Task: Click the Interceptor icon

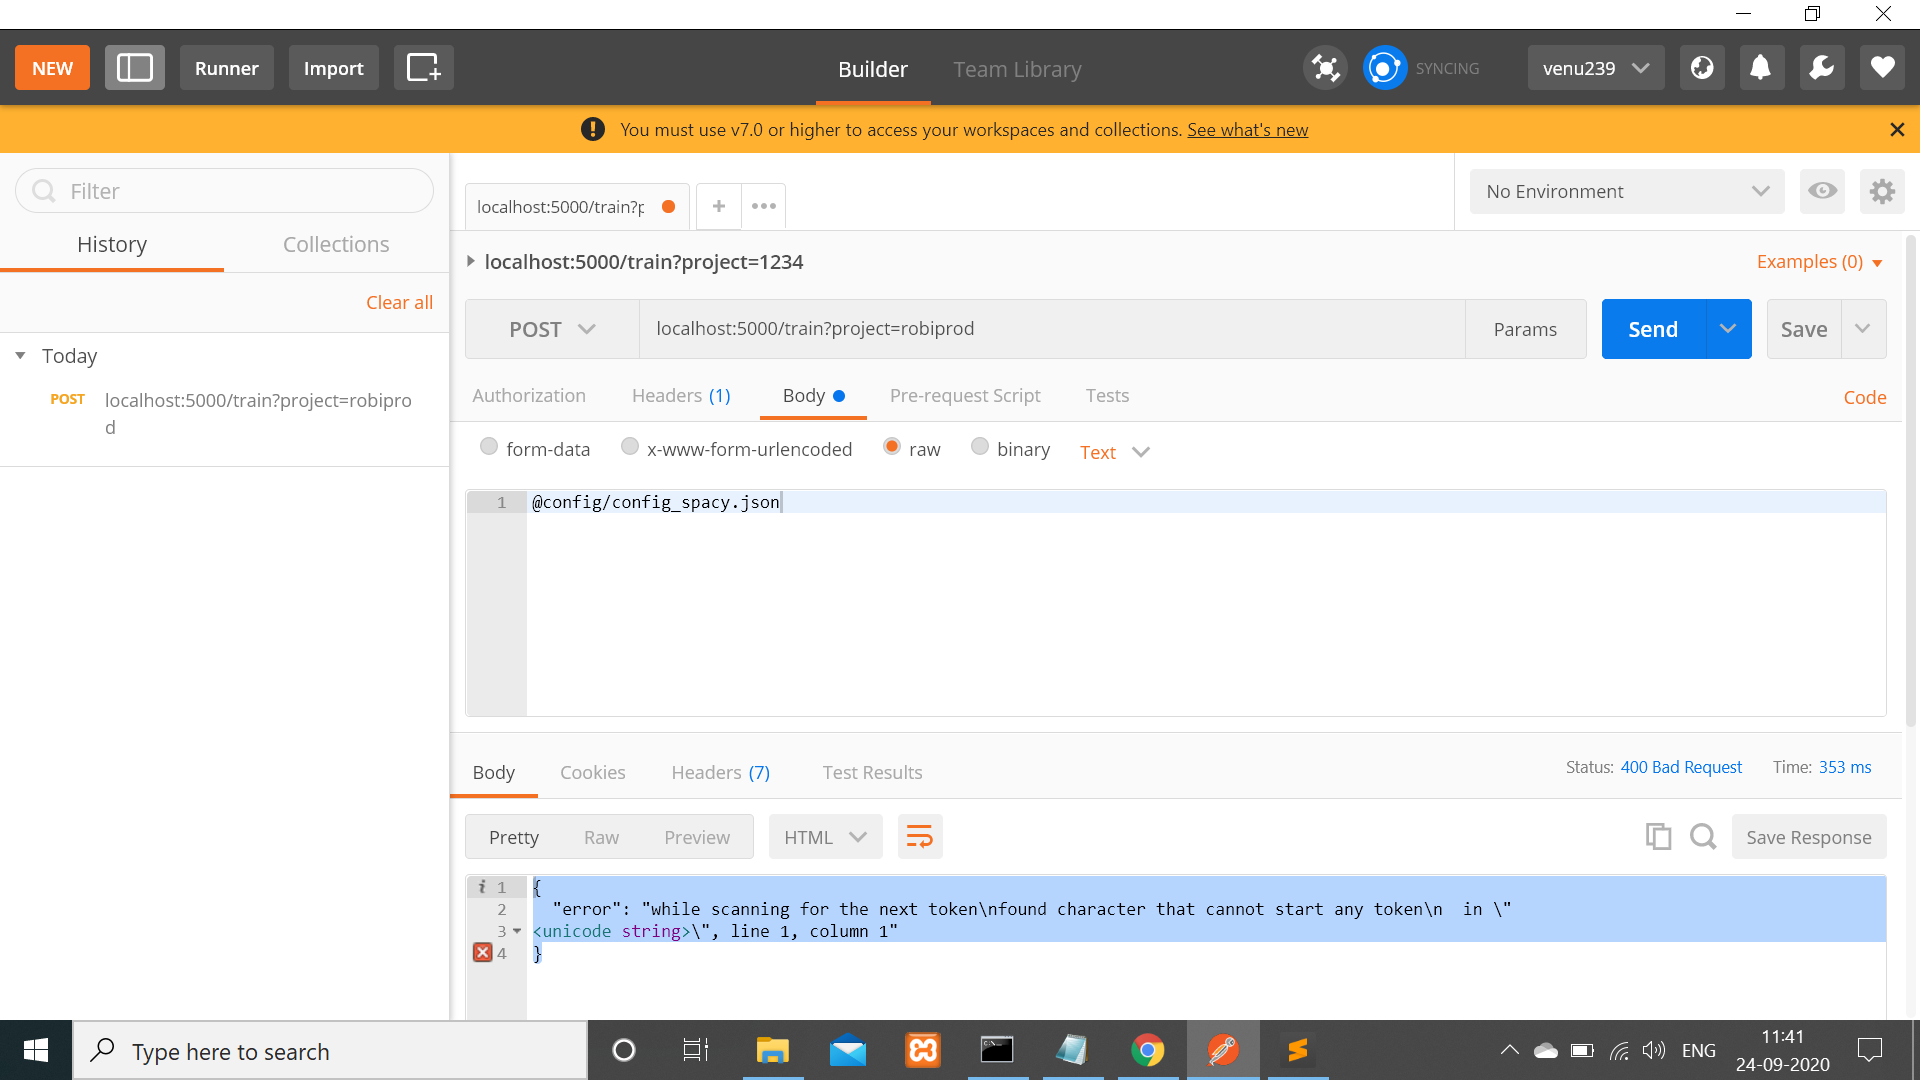Action: [x=1325, y=67]
